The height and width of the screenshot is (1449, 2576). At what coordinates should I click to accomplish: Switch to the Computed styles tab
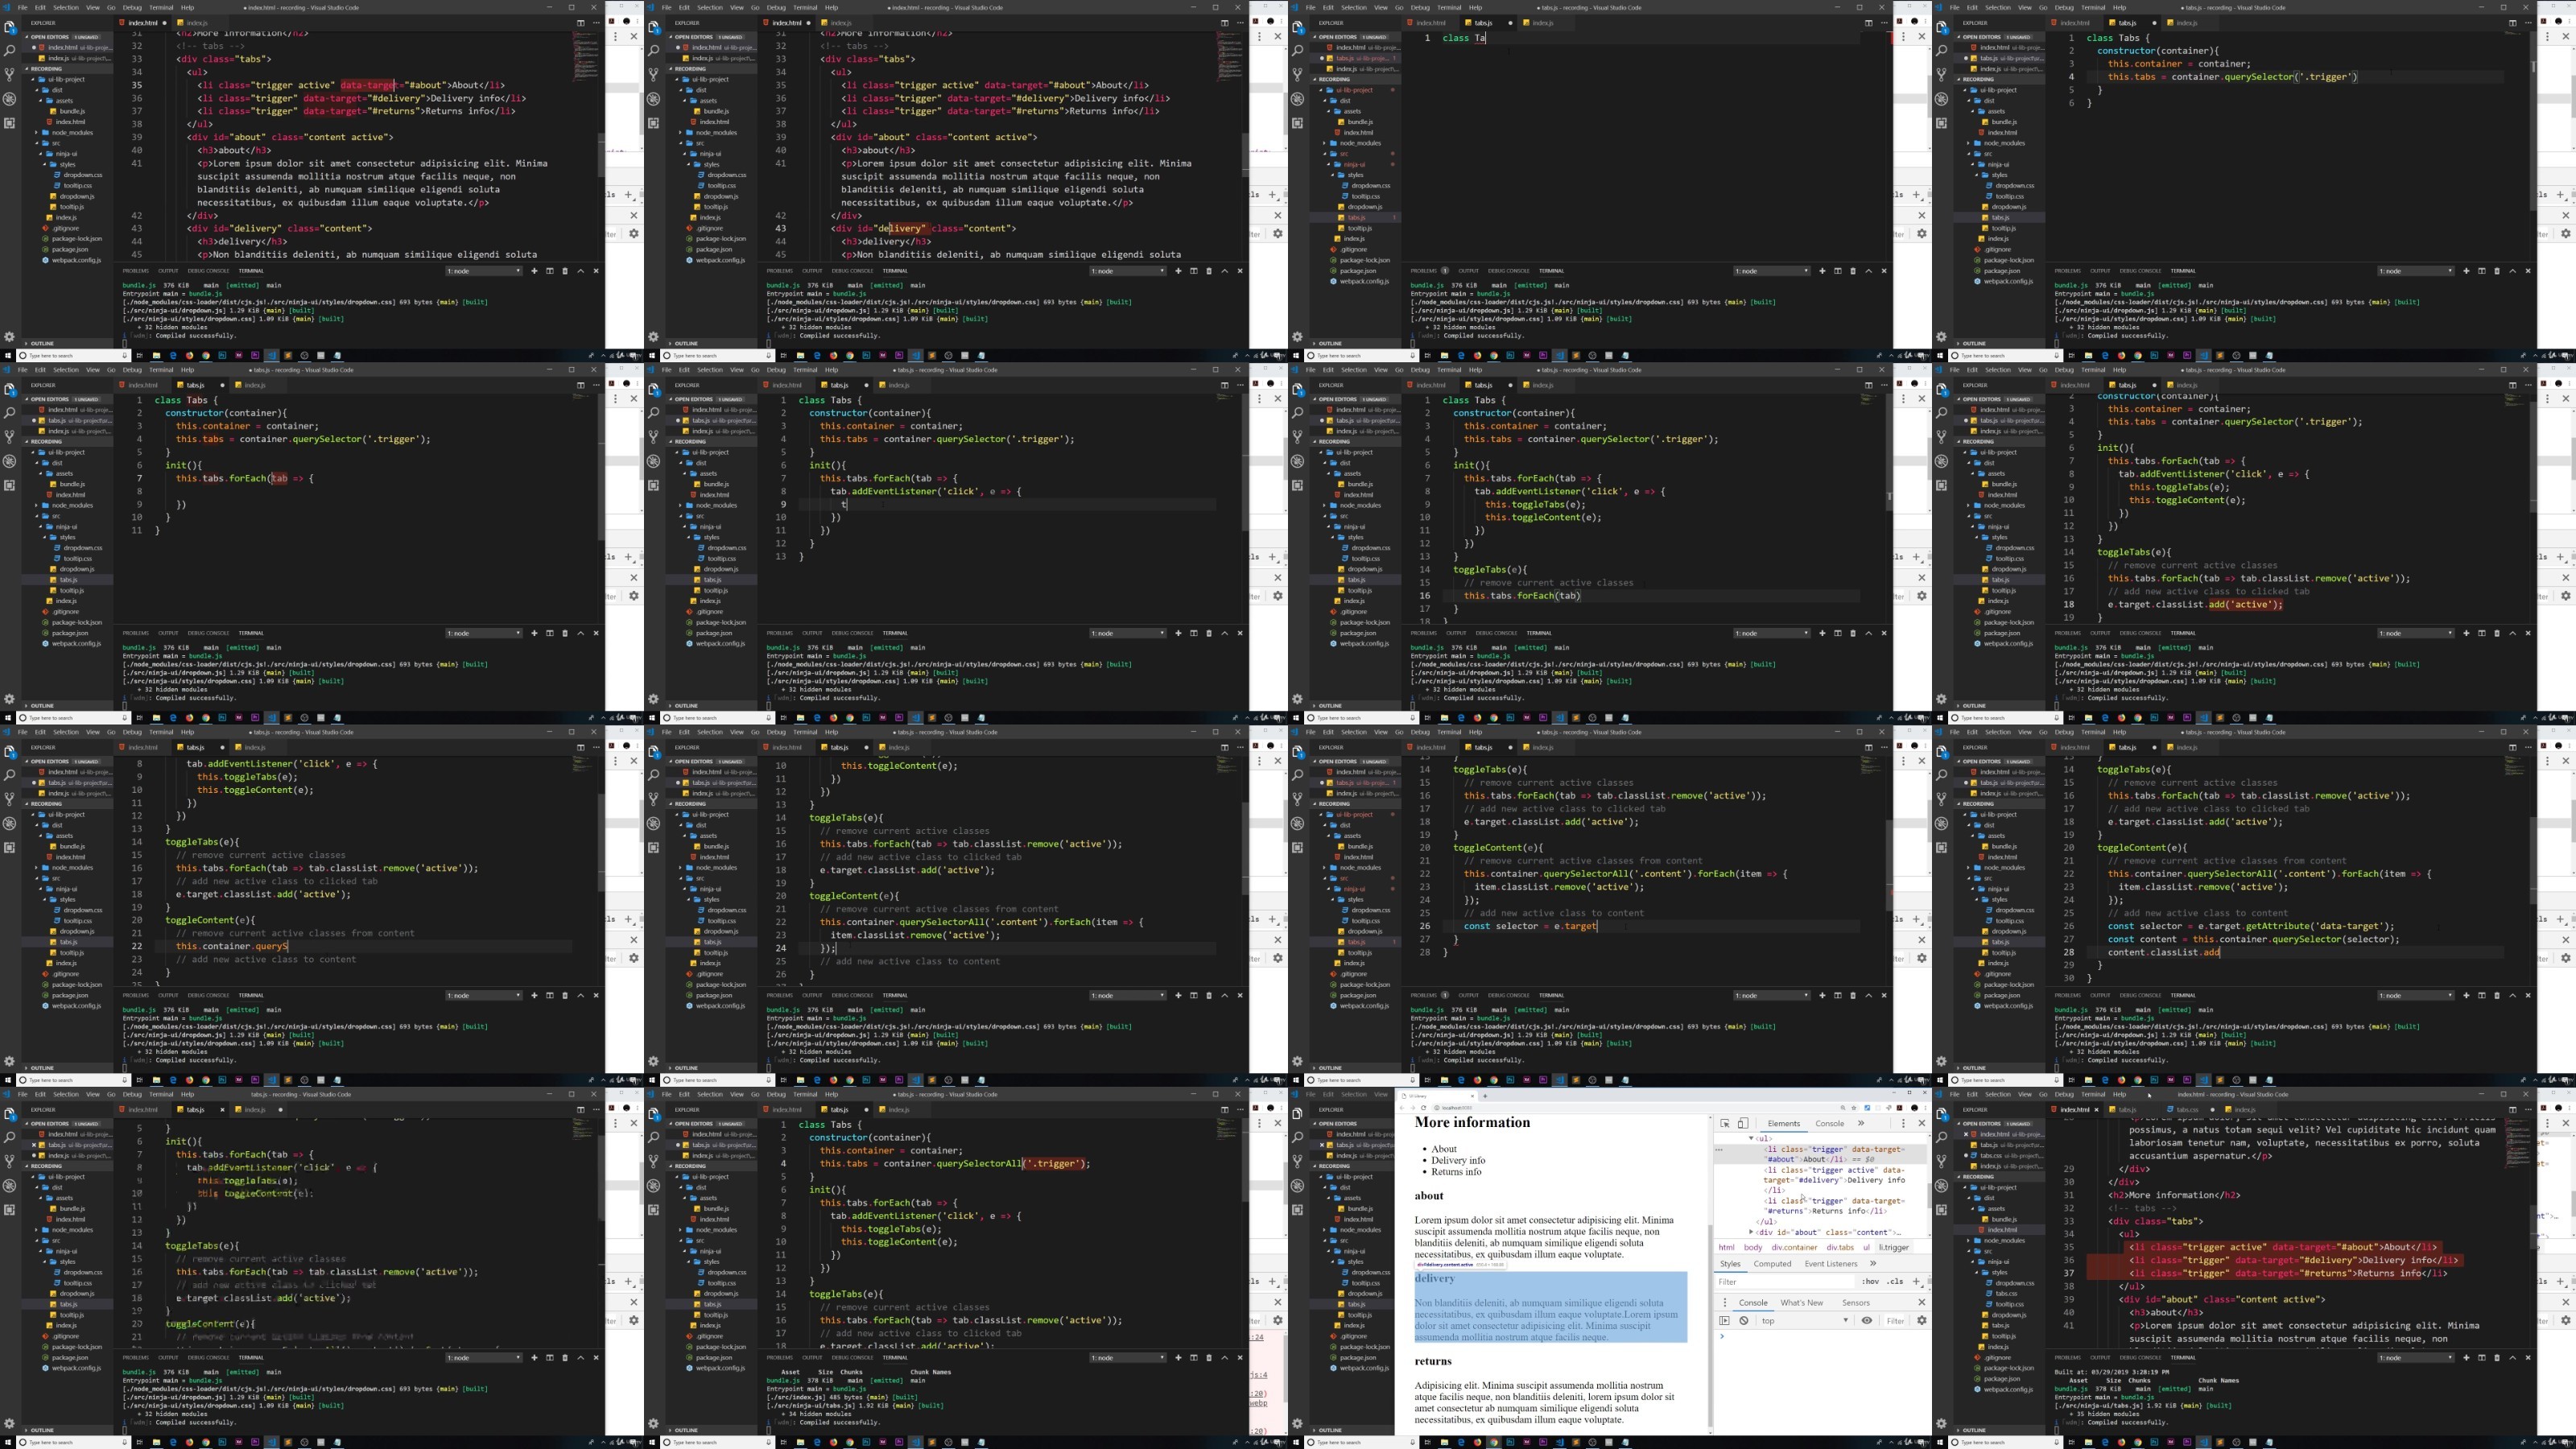click(1772, 1263)
